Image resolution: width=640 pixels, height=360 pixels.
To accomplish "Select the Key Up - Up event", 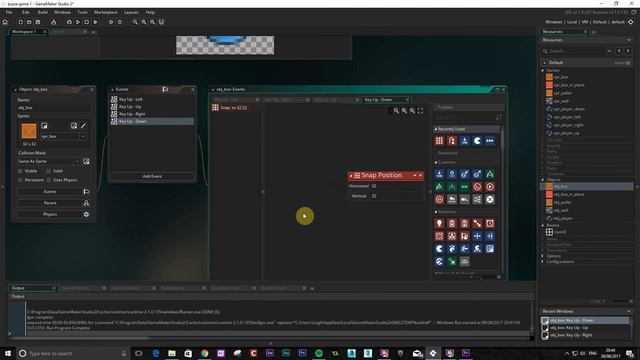I will coord(152,107).
